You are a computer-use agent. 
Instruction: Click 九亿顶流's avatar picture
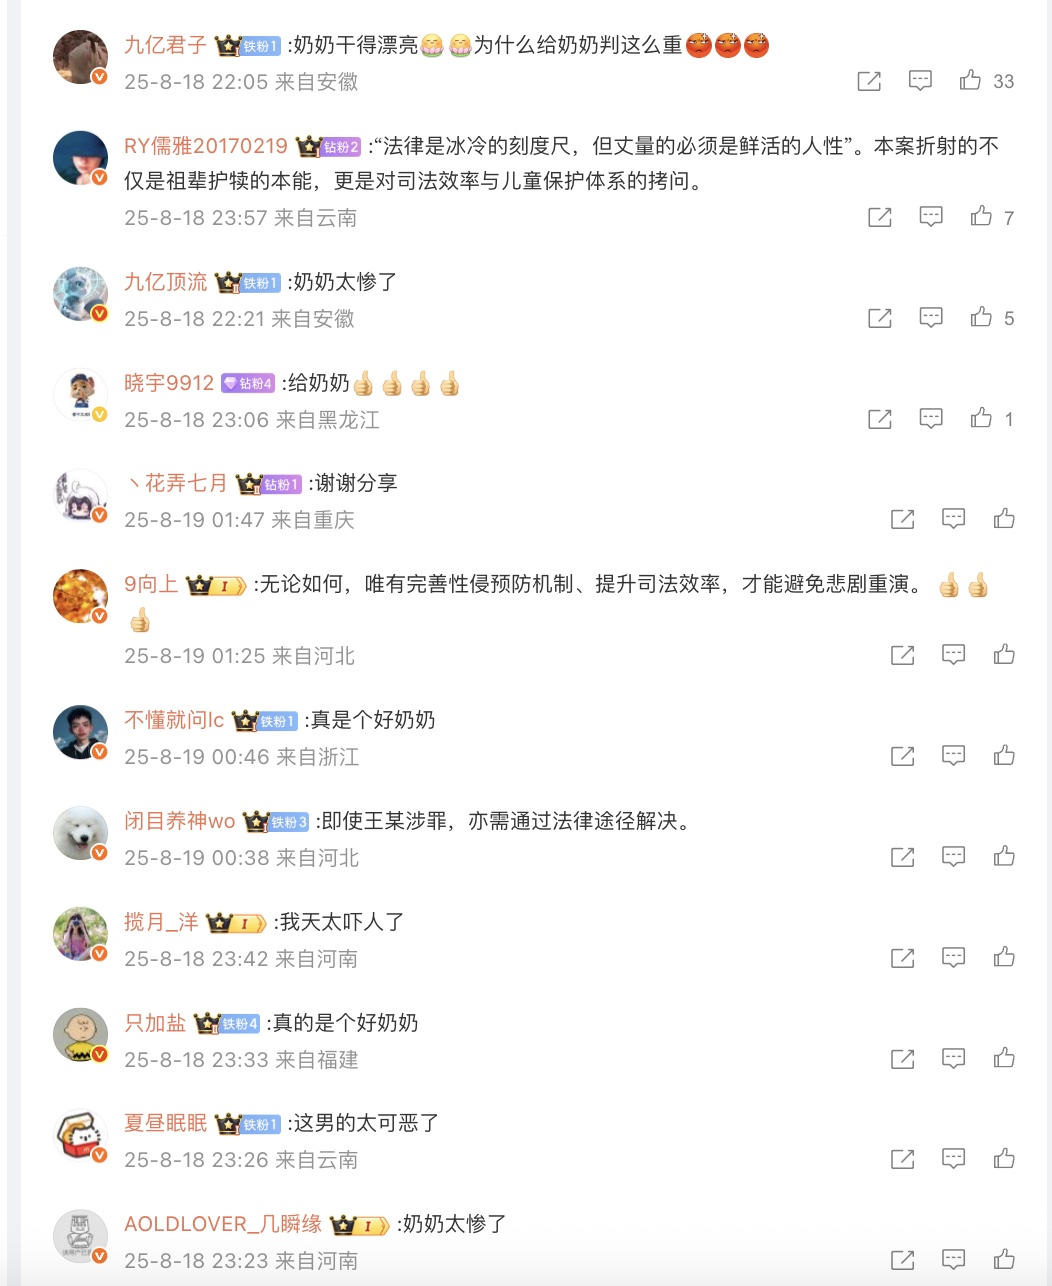point(80,295)
